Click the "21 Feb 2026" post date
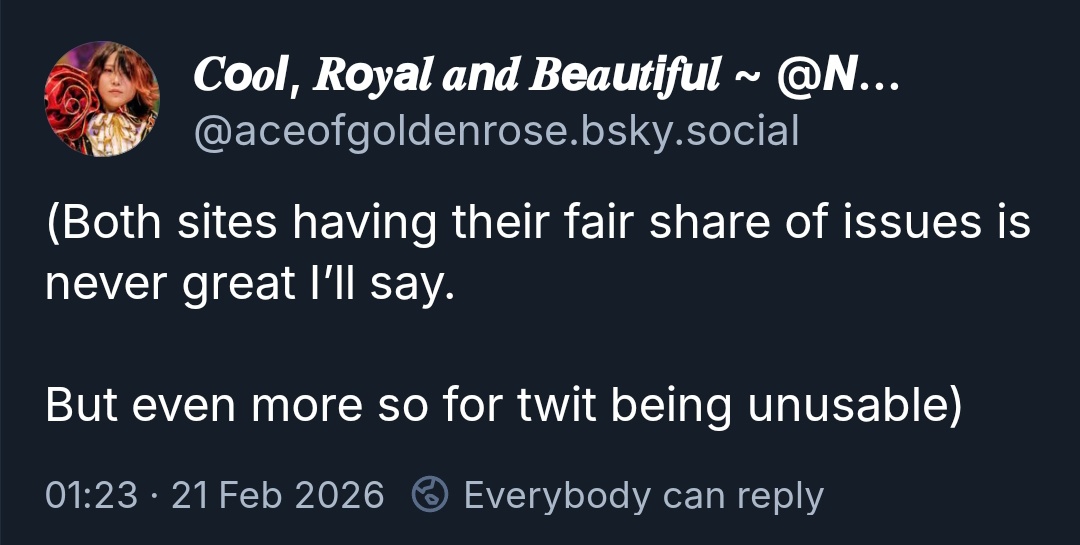This screenshot has height=545, width=1080. coord(278,495)
